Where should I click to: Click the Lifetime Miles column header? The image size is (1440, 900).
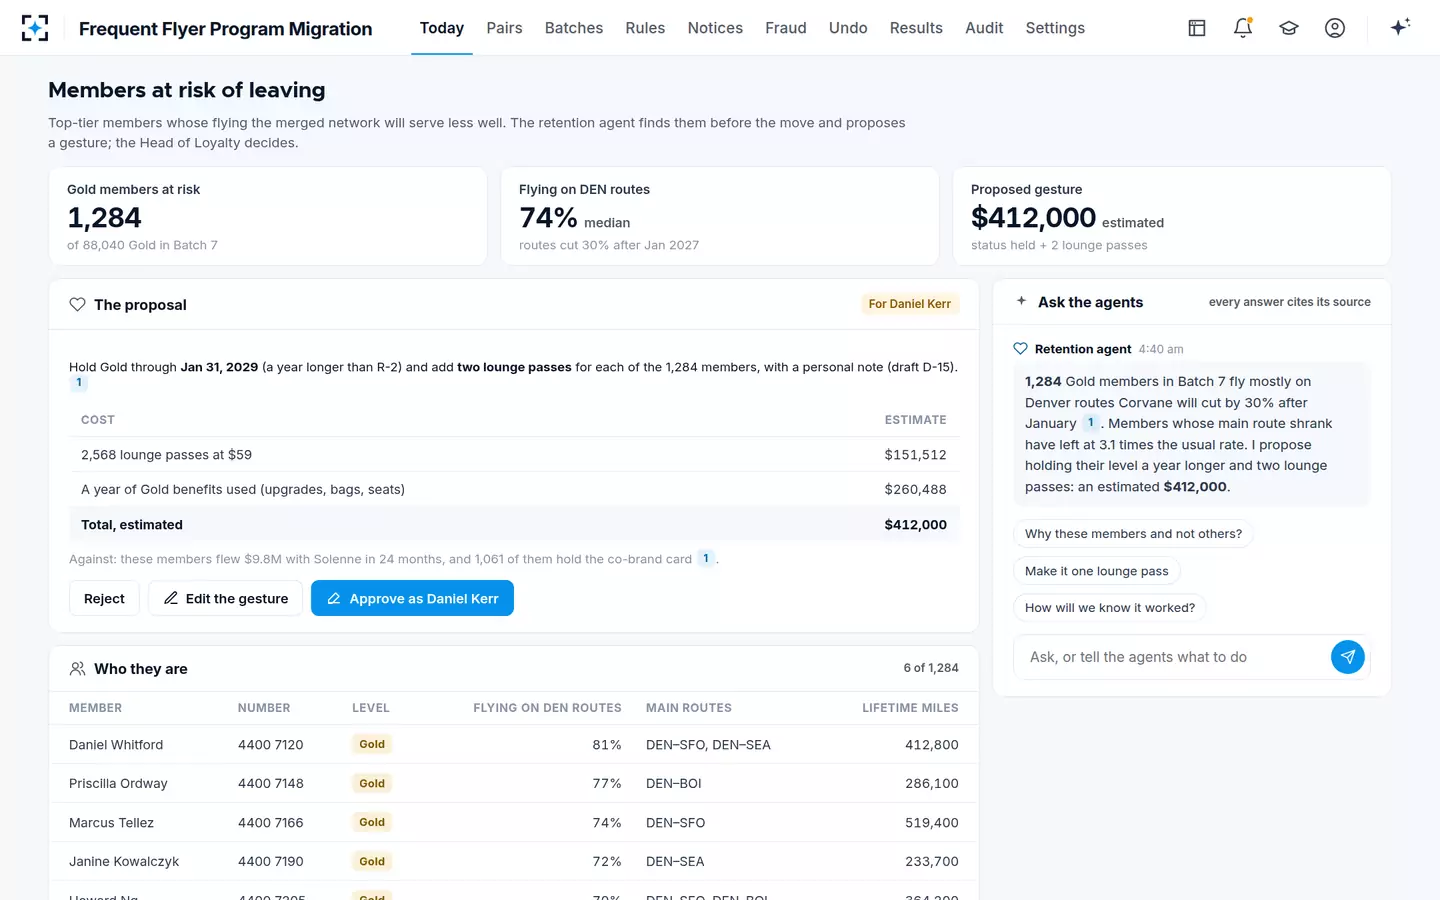click(x=910, y=708)
